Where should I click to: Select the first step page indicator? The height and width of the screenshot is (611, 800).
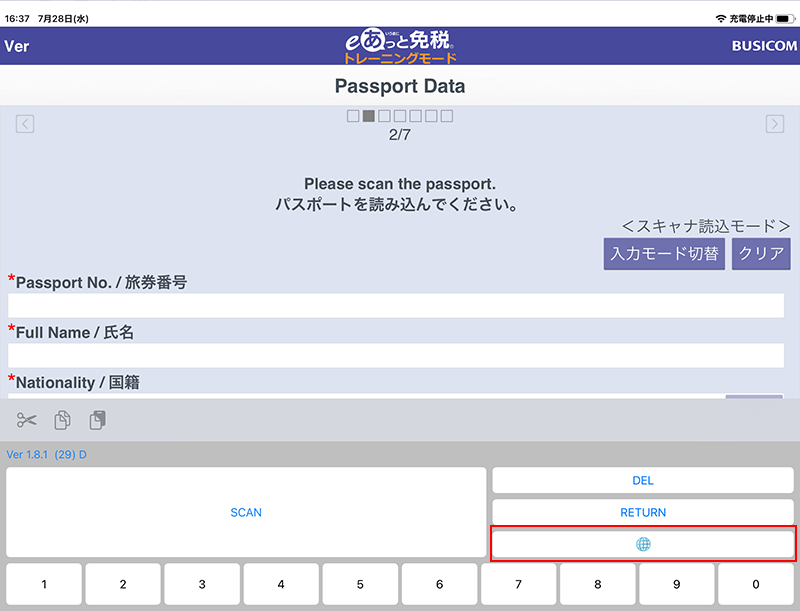click(353, 116)
